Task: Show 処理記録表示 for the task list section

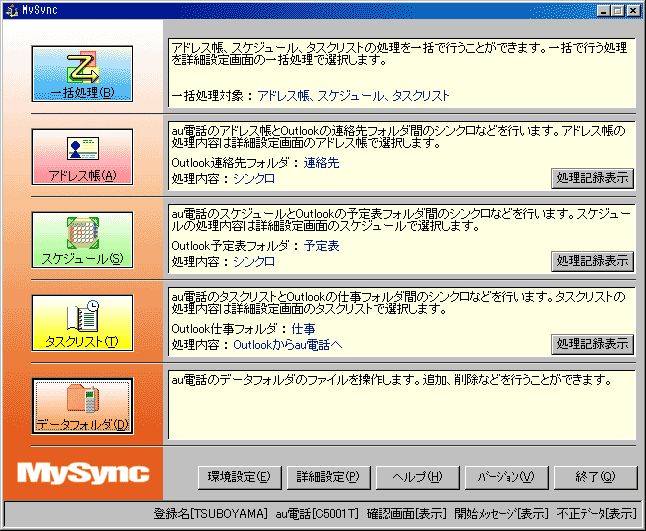Action: (x=591, y=344)
